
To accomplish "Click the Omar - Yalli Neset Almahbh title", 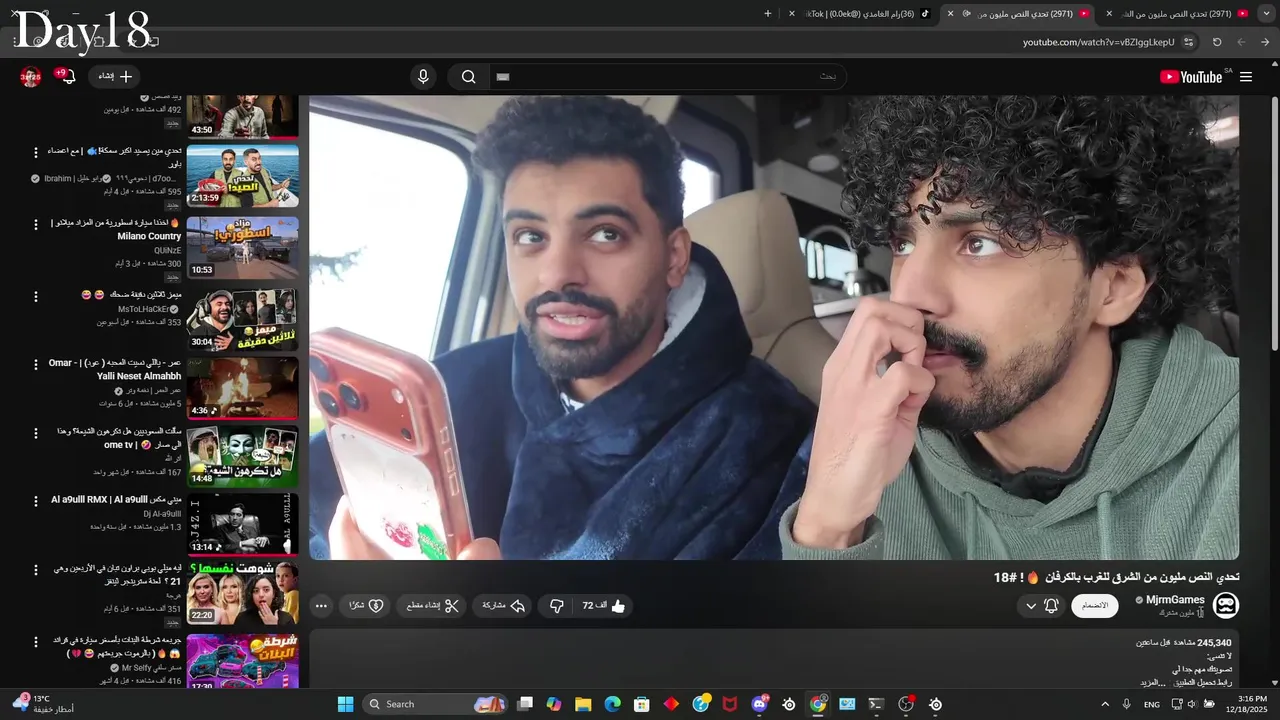I will pos(115,369).
